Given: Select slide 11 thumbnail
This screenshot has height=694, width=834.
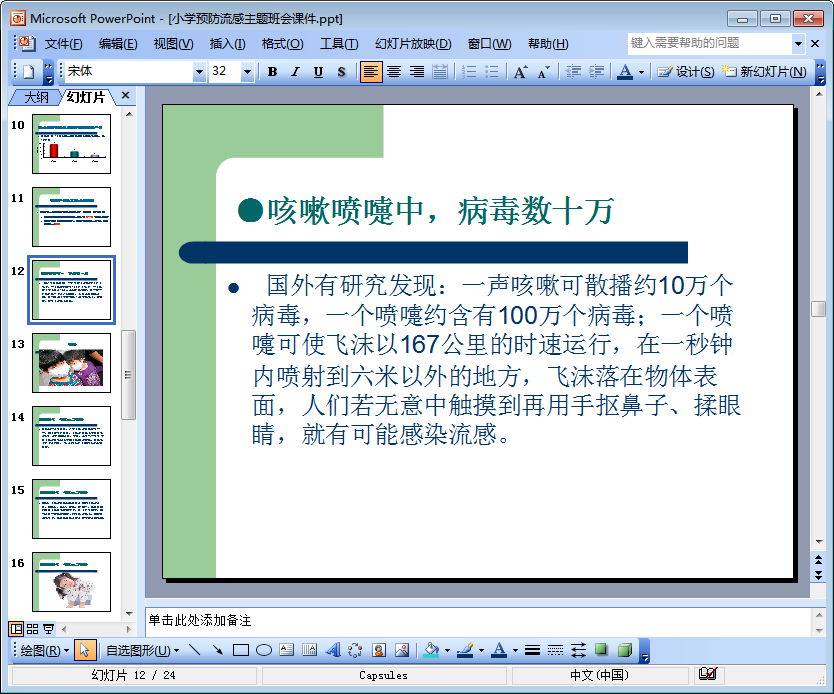Looking at the screenshot, I should click(72, 216).
